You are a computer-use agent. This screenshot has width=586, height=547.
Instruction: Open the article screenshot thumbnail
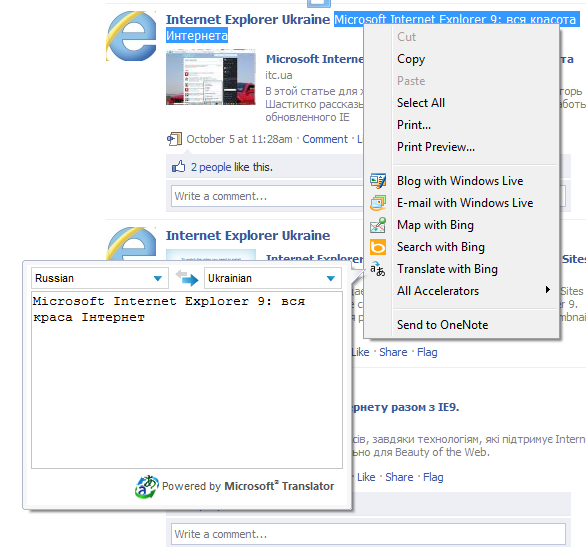[x=211, y=77]
